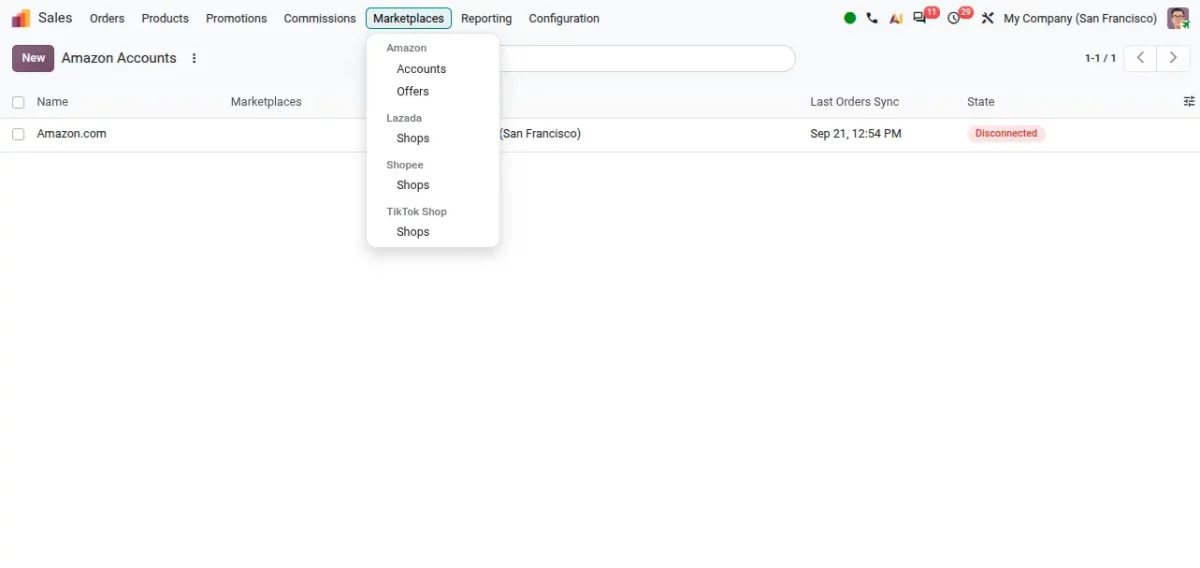Sort by Name column header

[x=52, y=102]
